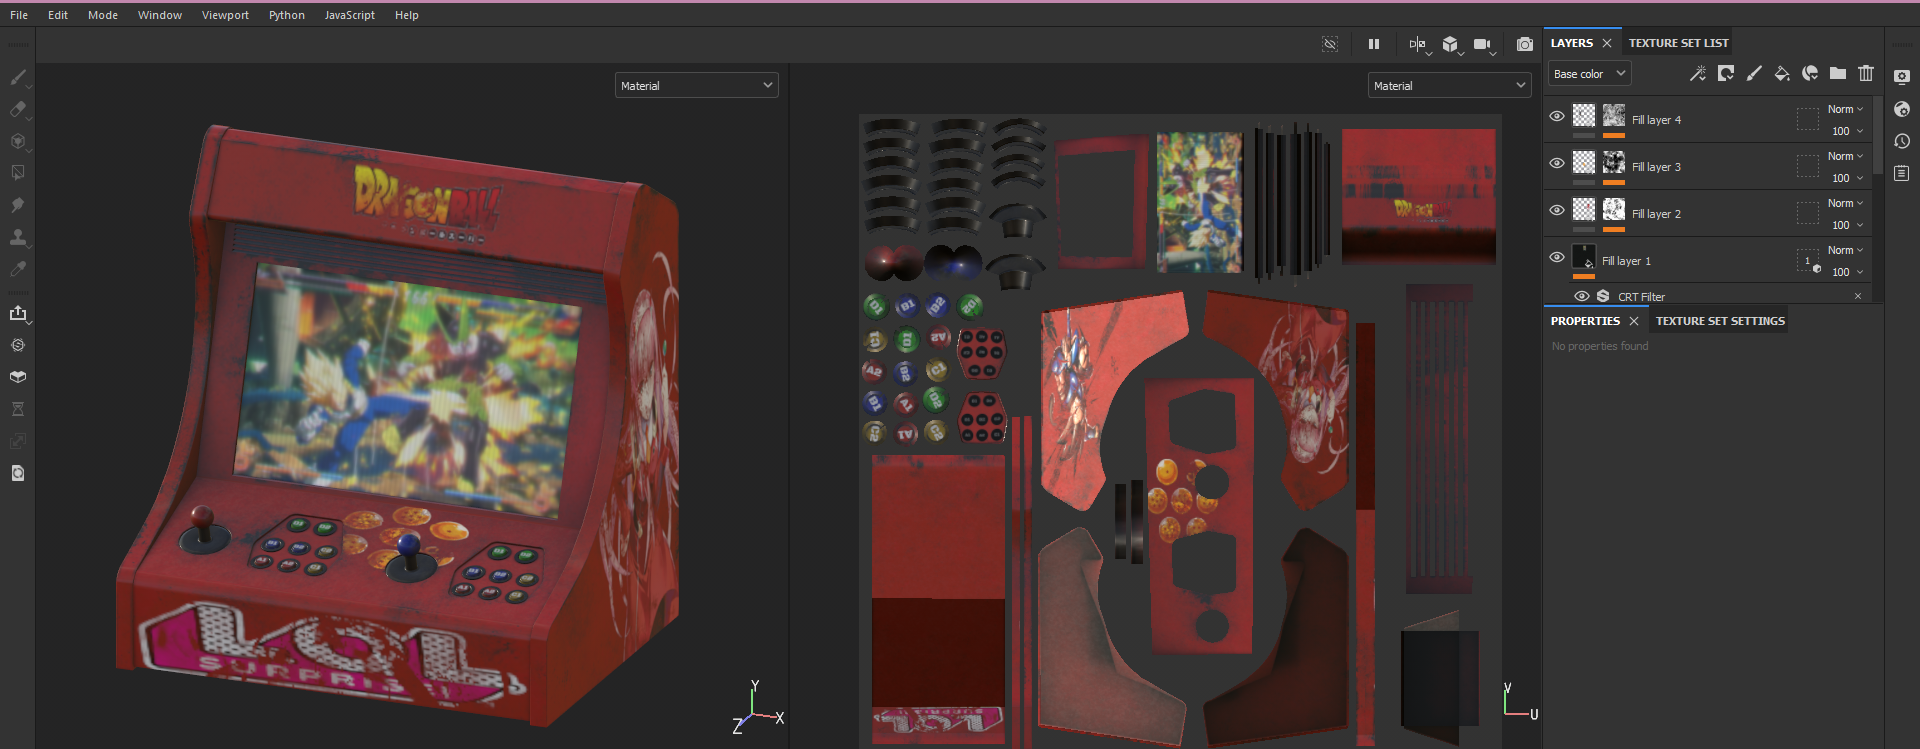This screenshot has width=1920, height=749.
Task: Switch to the Texture Set List tab
Action: point(1678,43)
